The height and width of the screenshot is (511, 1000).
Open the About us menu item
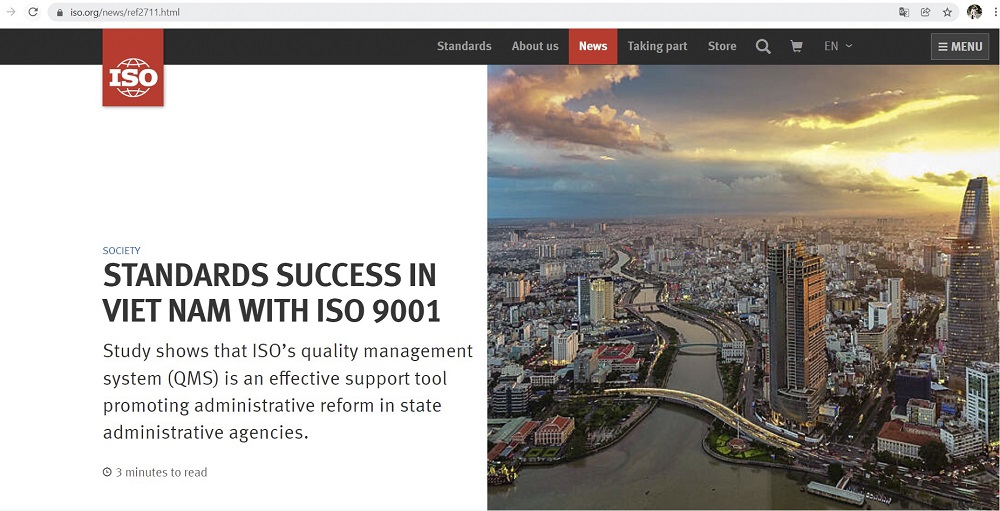tap(534, 46)
